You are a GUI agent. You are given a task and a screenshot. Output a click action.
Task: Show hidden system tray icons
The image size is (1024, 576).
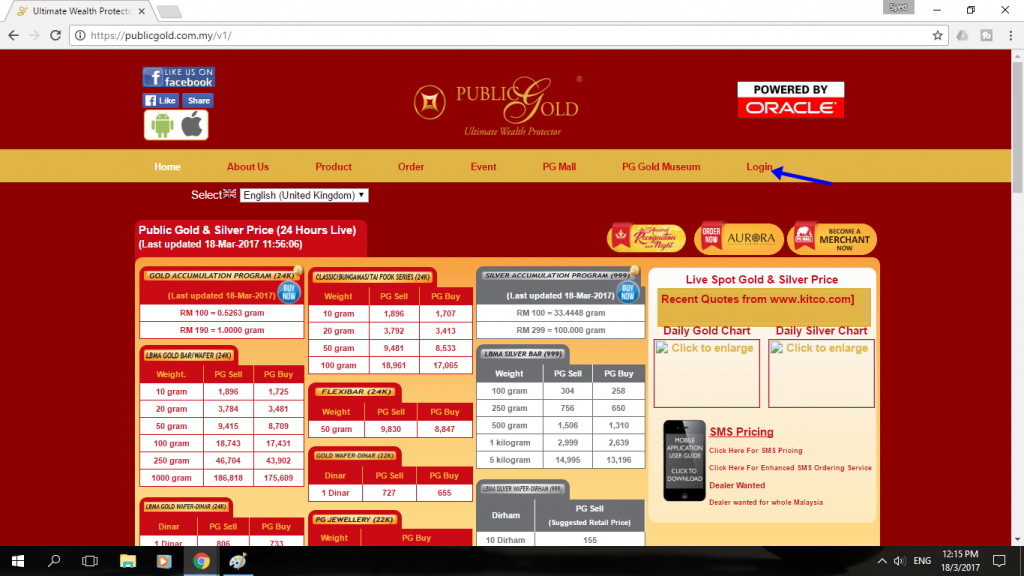tap(882, 561)
